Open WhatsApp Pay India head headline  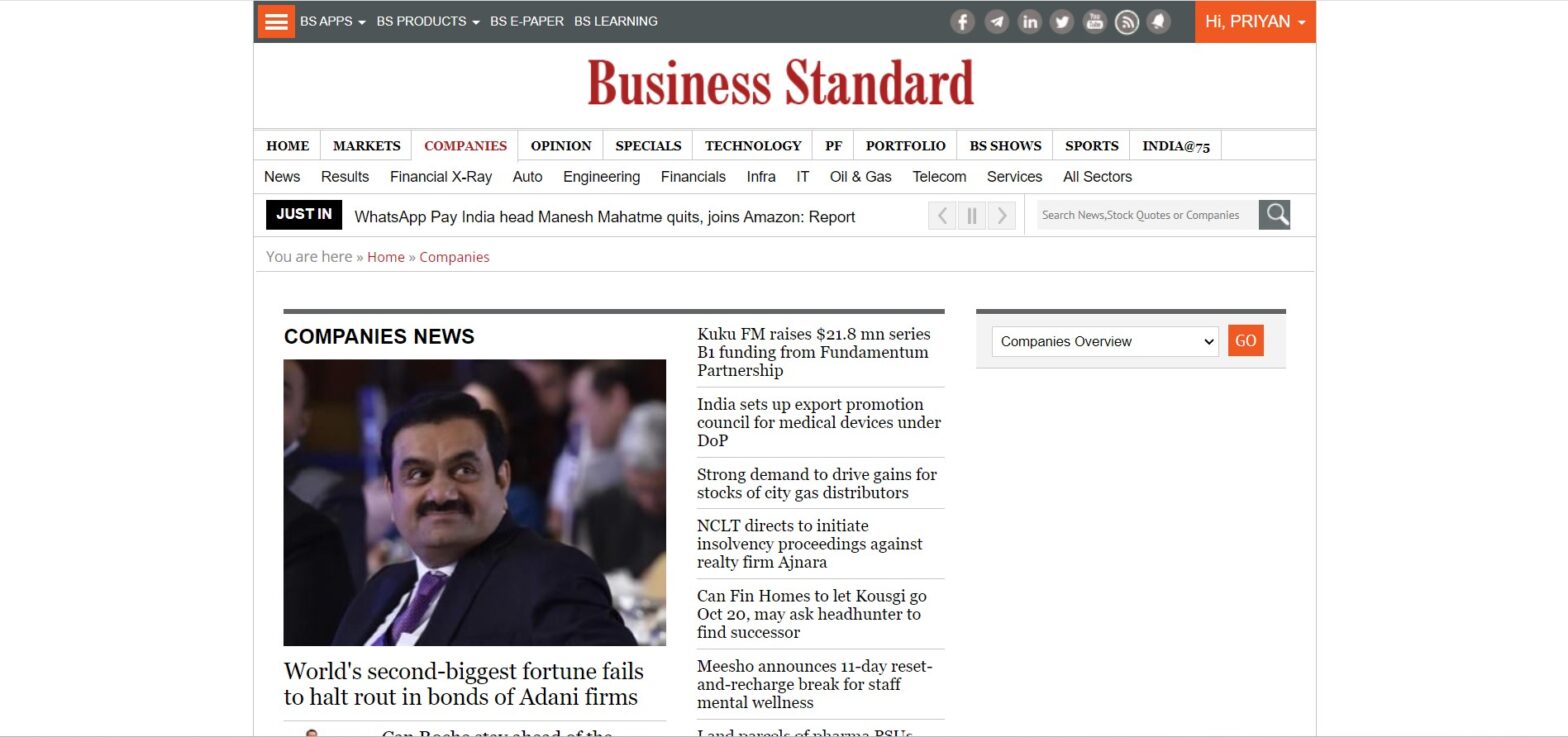tap(604, 217)
